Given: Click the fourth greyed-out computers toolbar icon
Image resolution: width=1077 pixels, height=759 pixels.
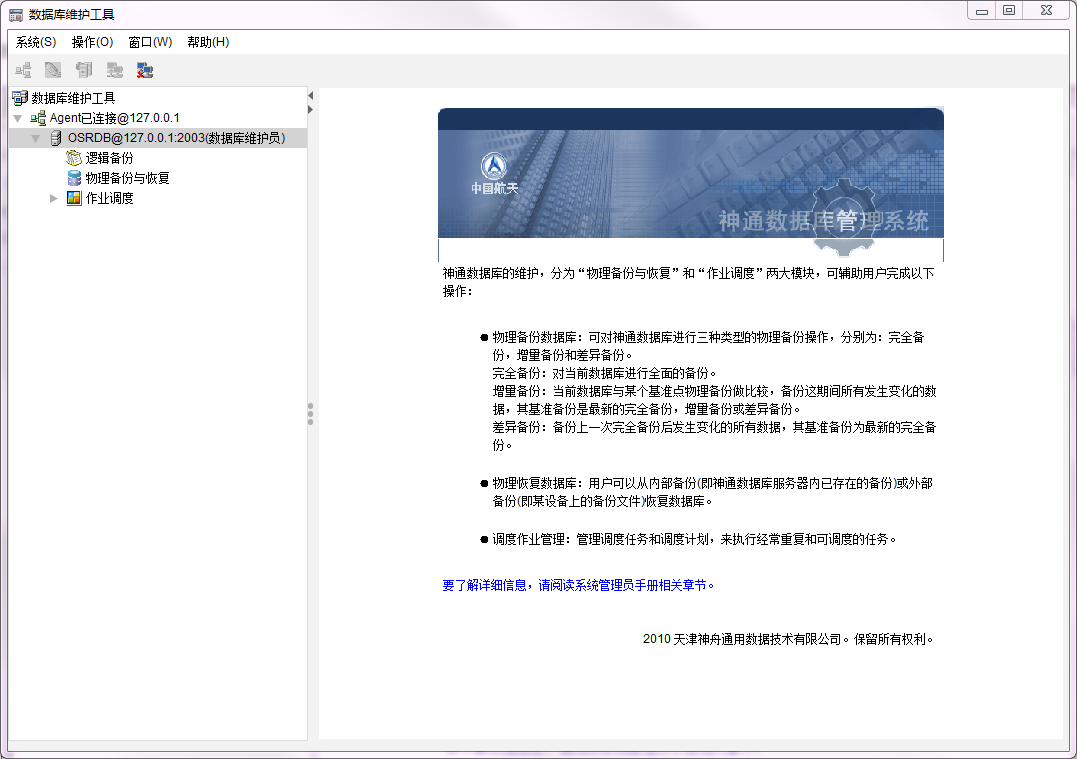Looking at the screenshot, I should click(115, 70).
